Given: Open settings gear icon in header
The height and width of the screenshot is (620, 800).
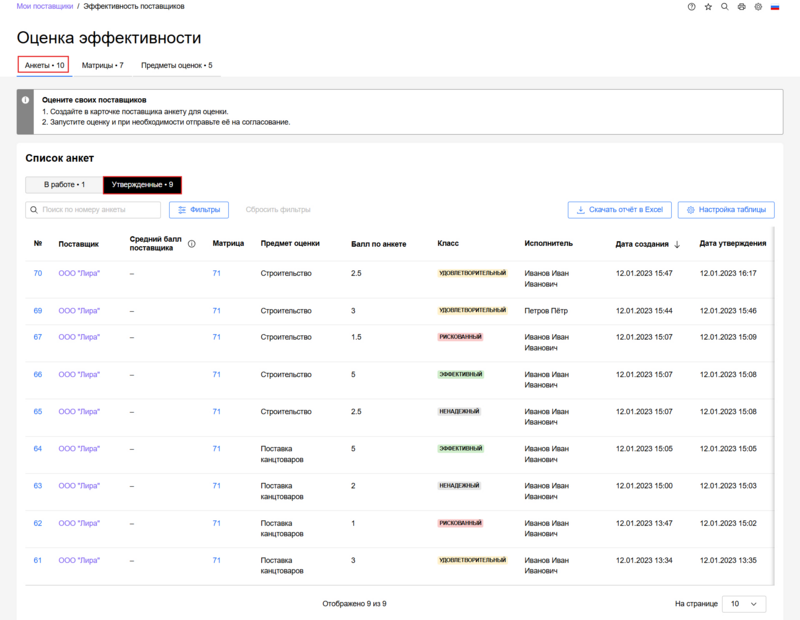Looking at the screenshot, I should (758, 7).
